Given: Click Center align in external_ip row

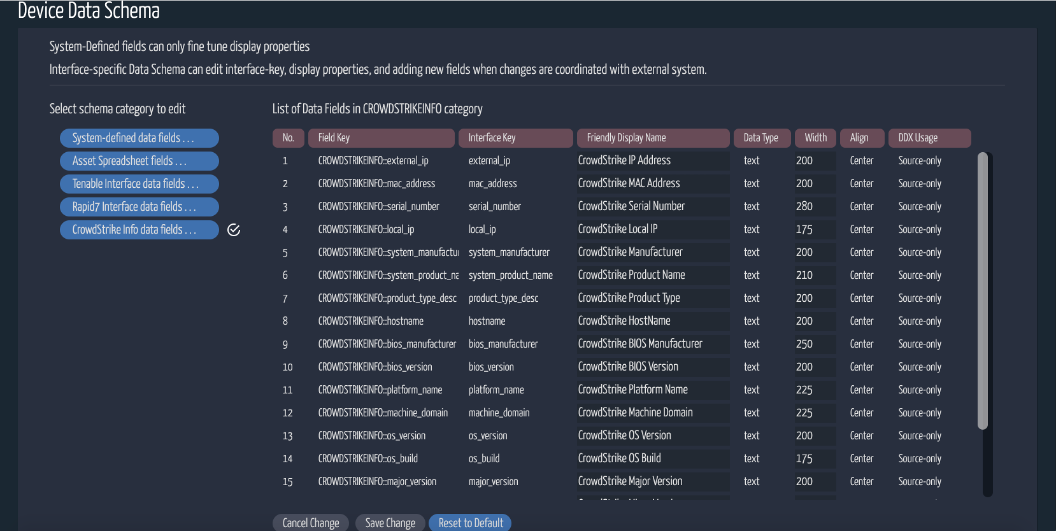Looking at the screenshot, I should [861, 161].
